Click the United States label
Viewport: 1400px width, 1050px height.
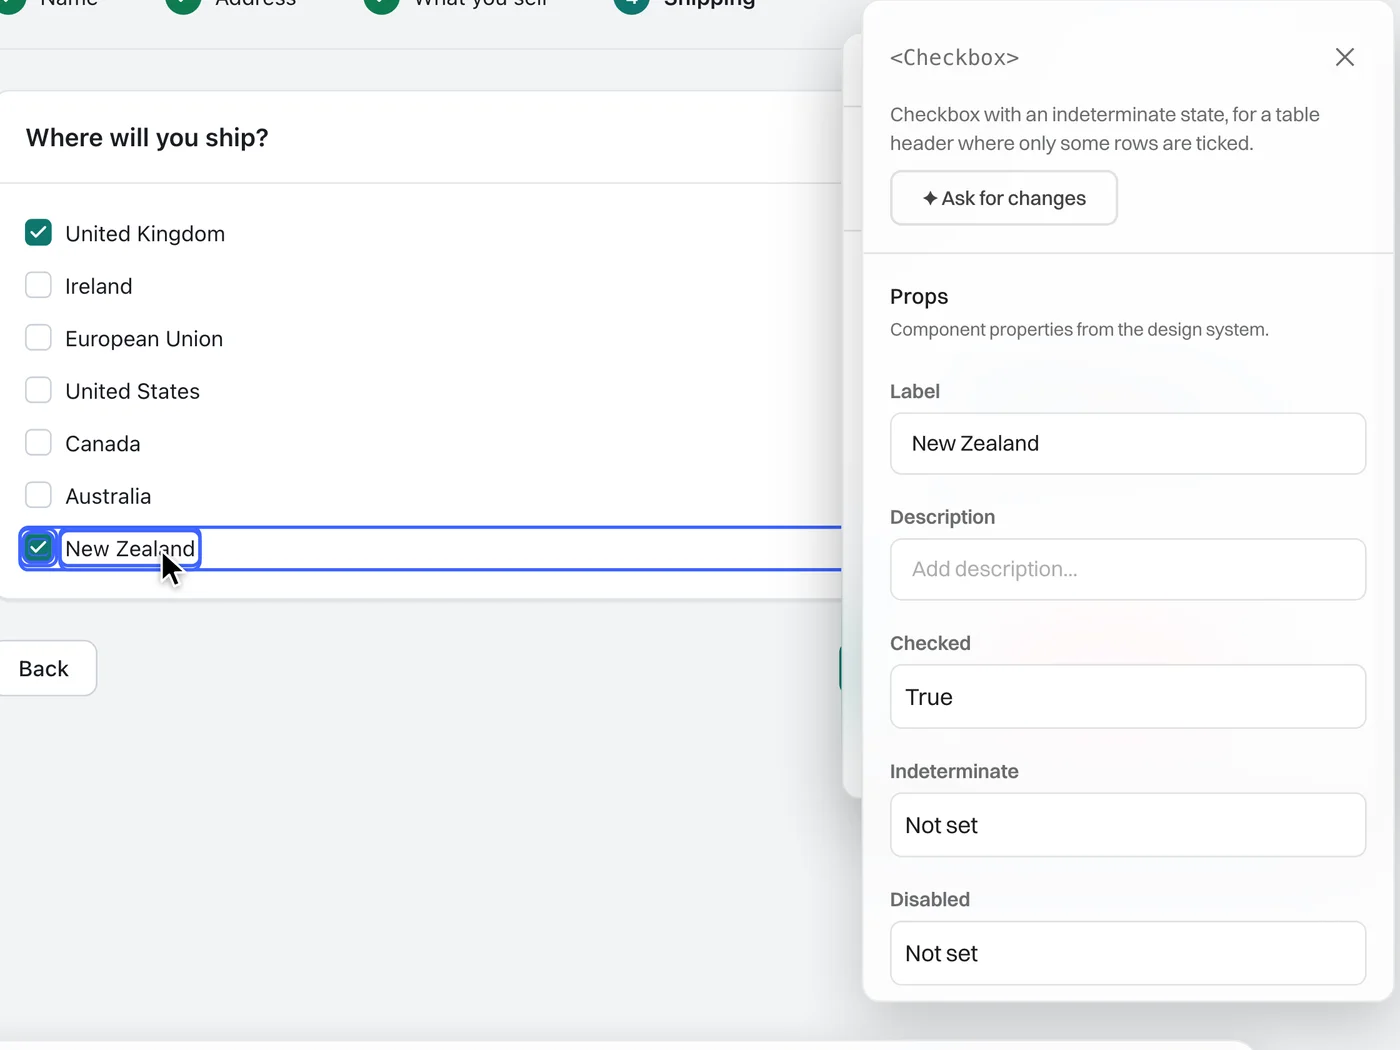tap(133, 391)
